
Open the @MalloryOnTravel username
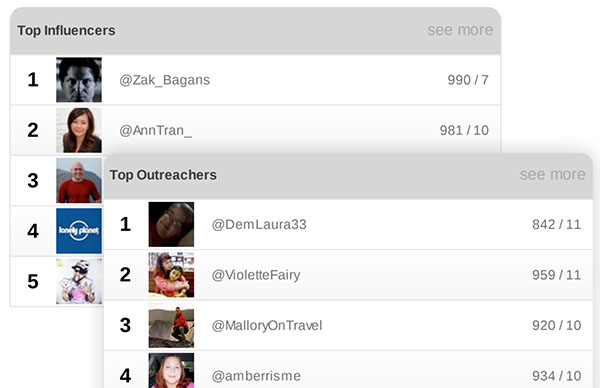pos(267,326)
